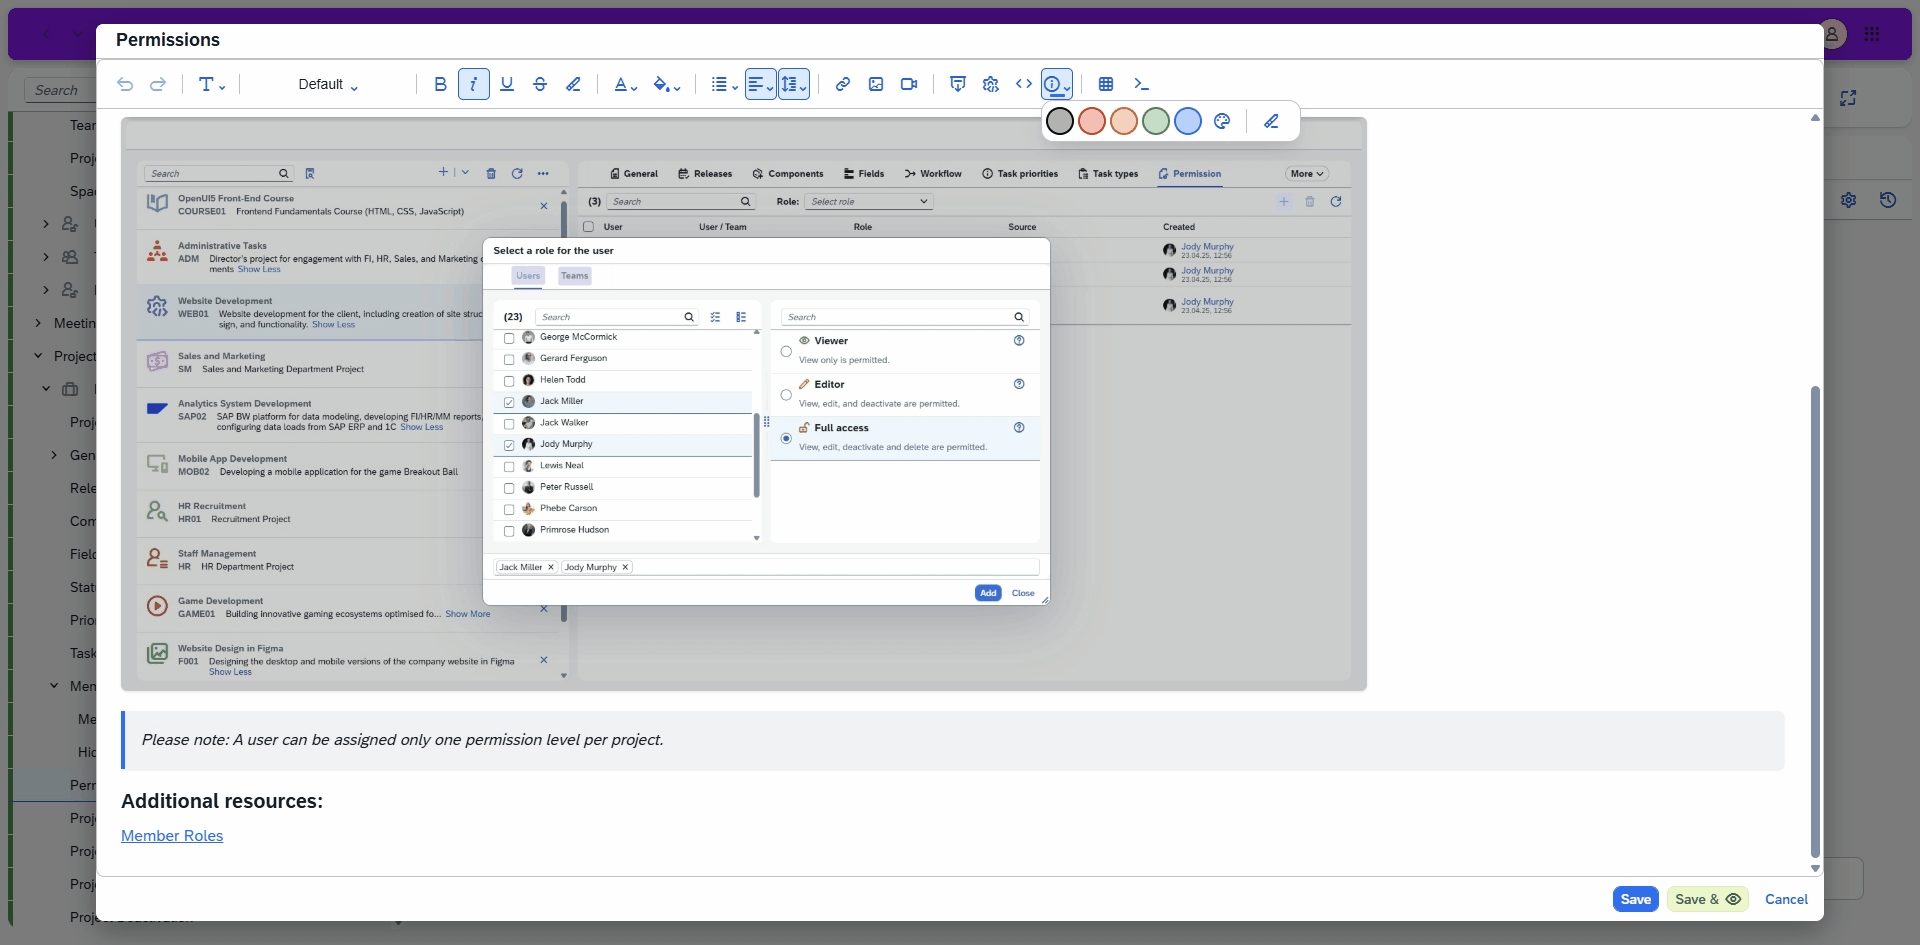Insert a table with the grid icon
Image resolution: width=1920 pixels, height=945 pixels.
tap(1106, 84)
